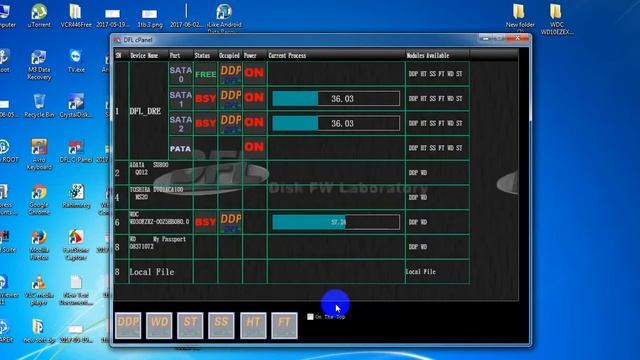Viewport: 640px width, 360px height.
Task: Select the SATA 1 port cell
Action: (181, 99)
